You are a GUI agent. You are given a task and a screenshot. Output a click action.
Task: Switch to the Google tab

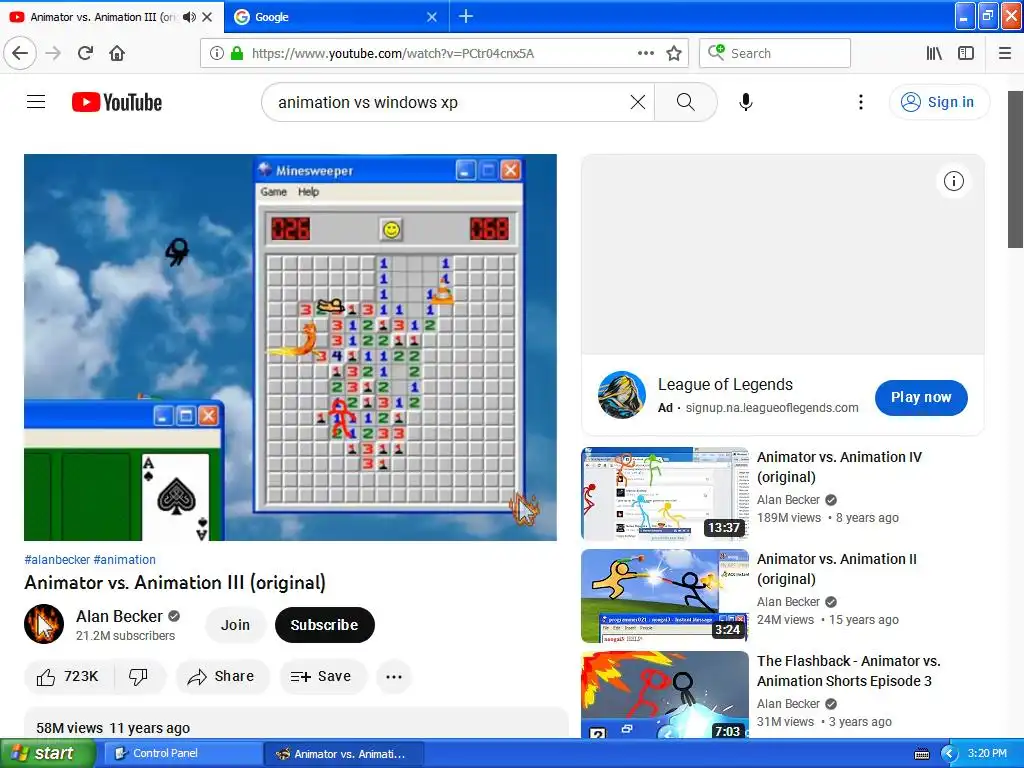click(336, 17)
